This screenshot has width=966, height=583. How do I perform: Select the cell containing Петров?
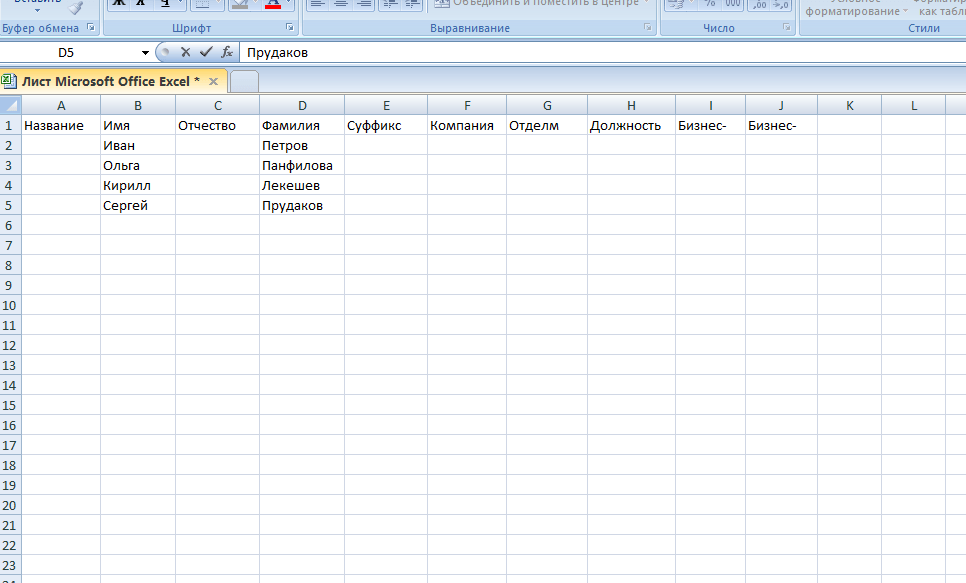pyautogui.click(x=302, y=145)
